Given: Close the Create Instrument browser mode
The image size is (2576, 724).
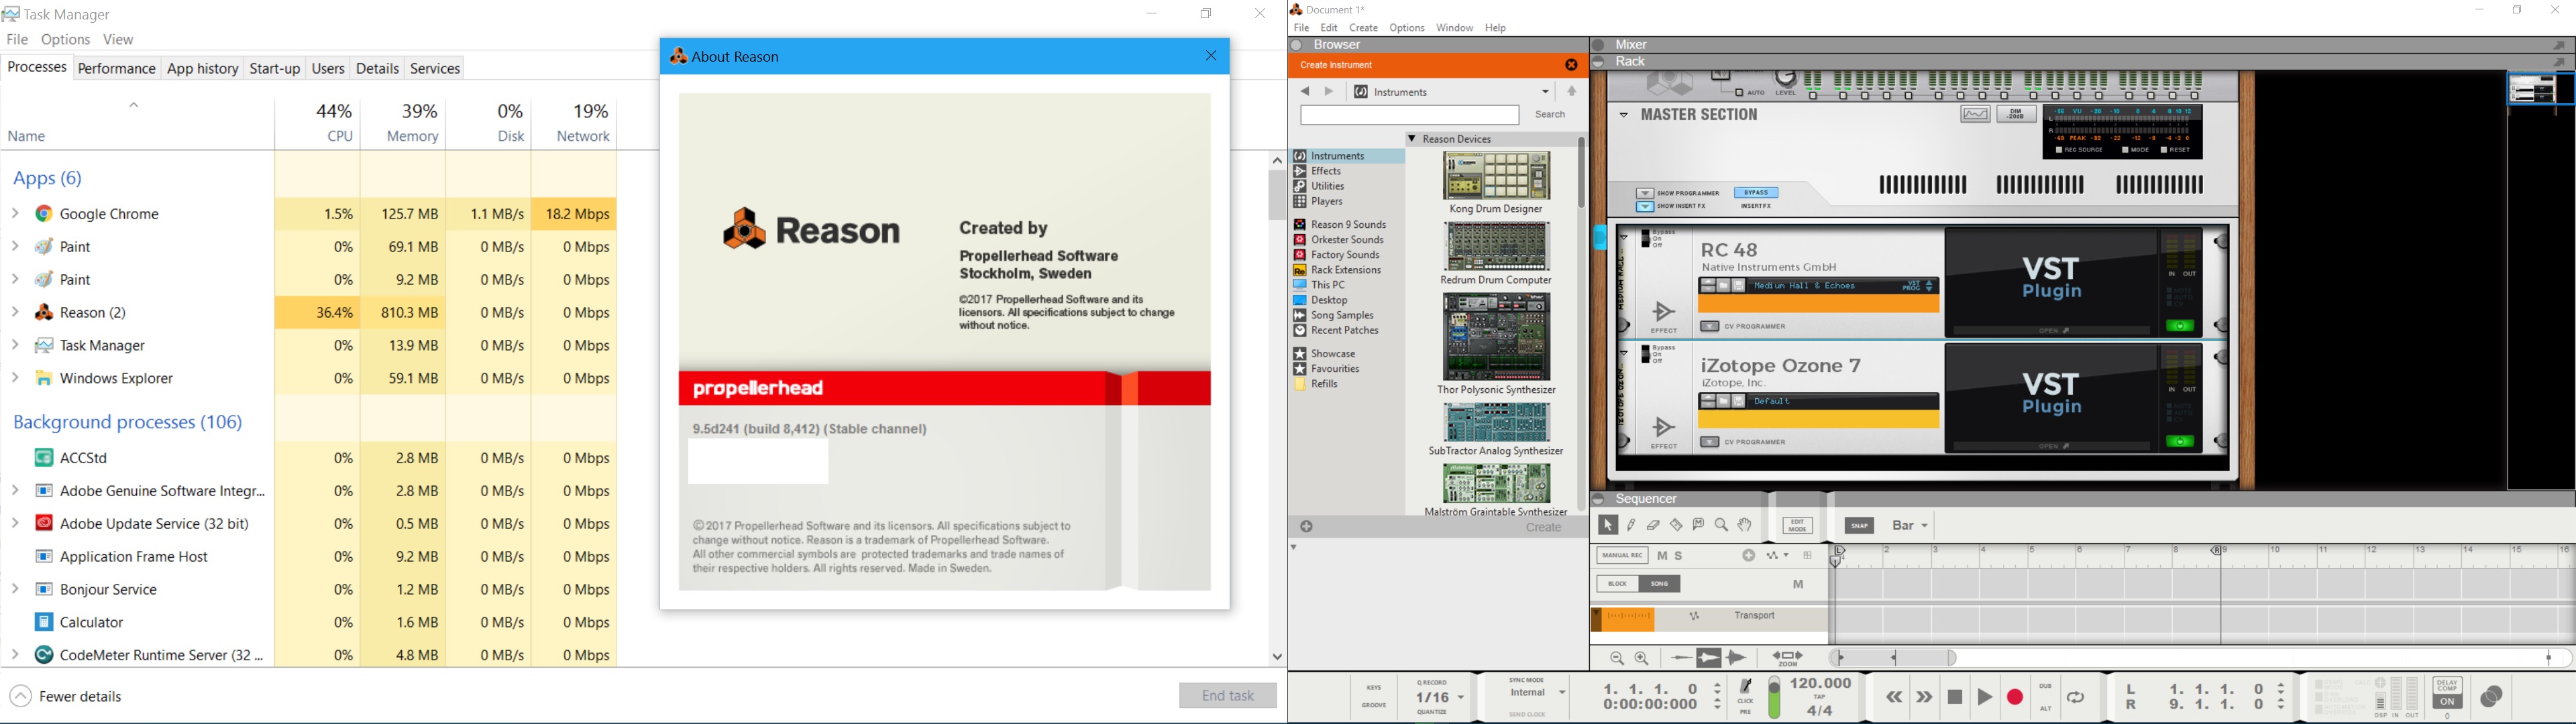Looking at the screenshot, I should pos(1571,65).
